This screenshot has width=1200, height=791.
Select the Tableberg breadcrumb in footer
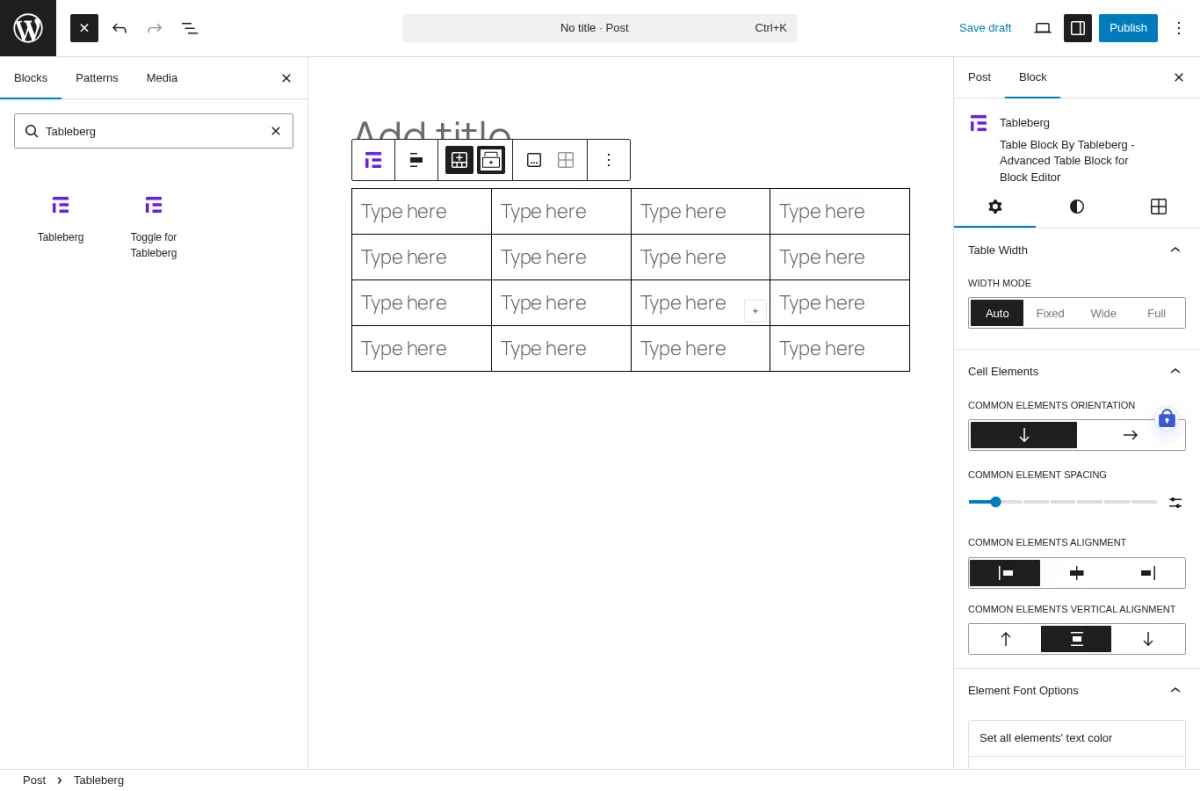coord(99,780)
